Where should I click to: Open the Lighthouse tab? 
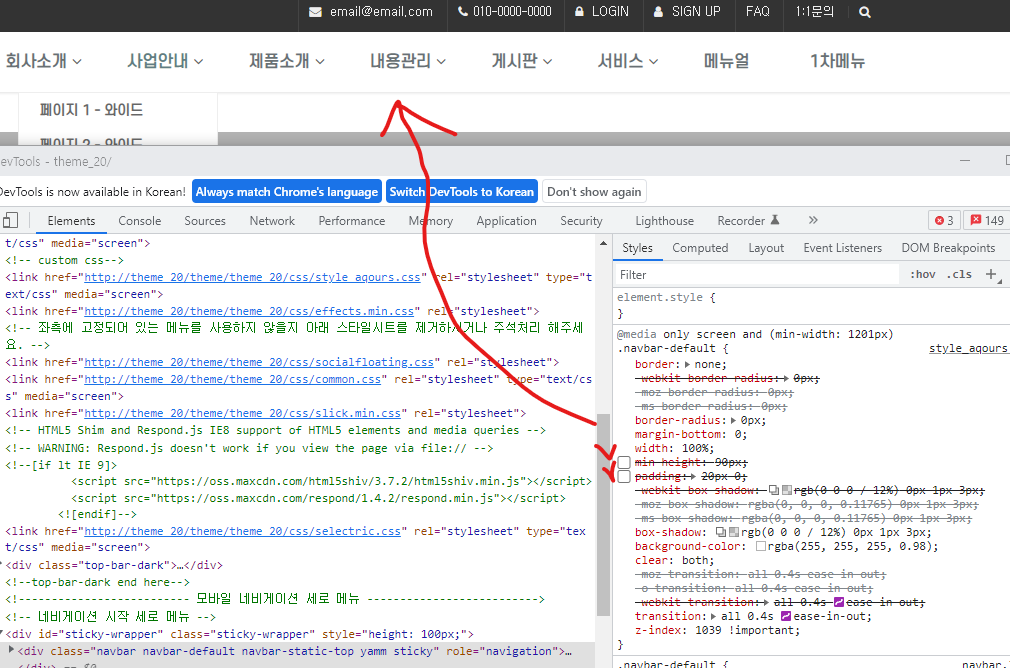pos(664,221)
